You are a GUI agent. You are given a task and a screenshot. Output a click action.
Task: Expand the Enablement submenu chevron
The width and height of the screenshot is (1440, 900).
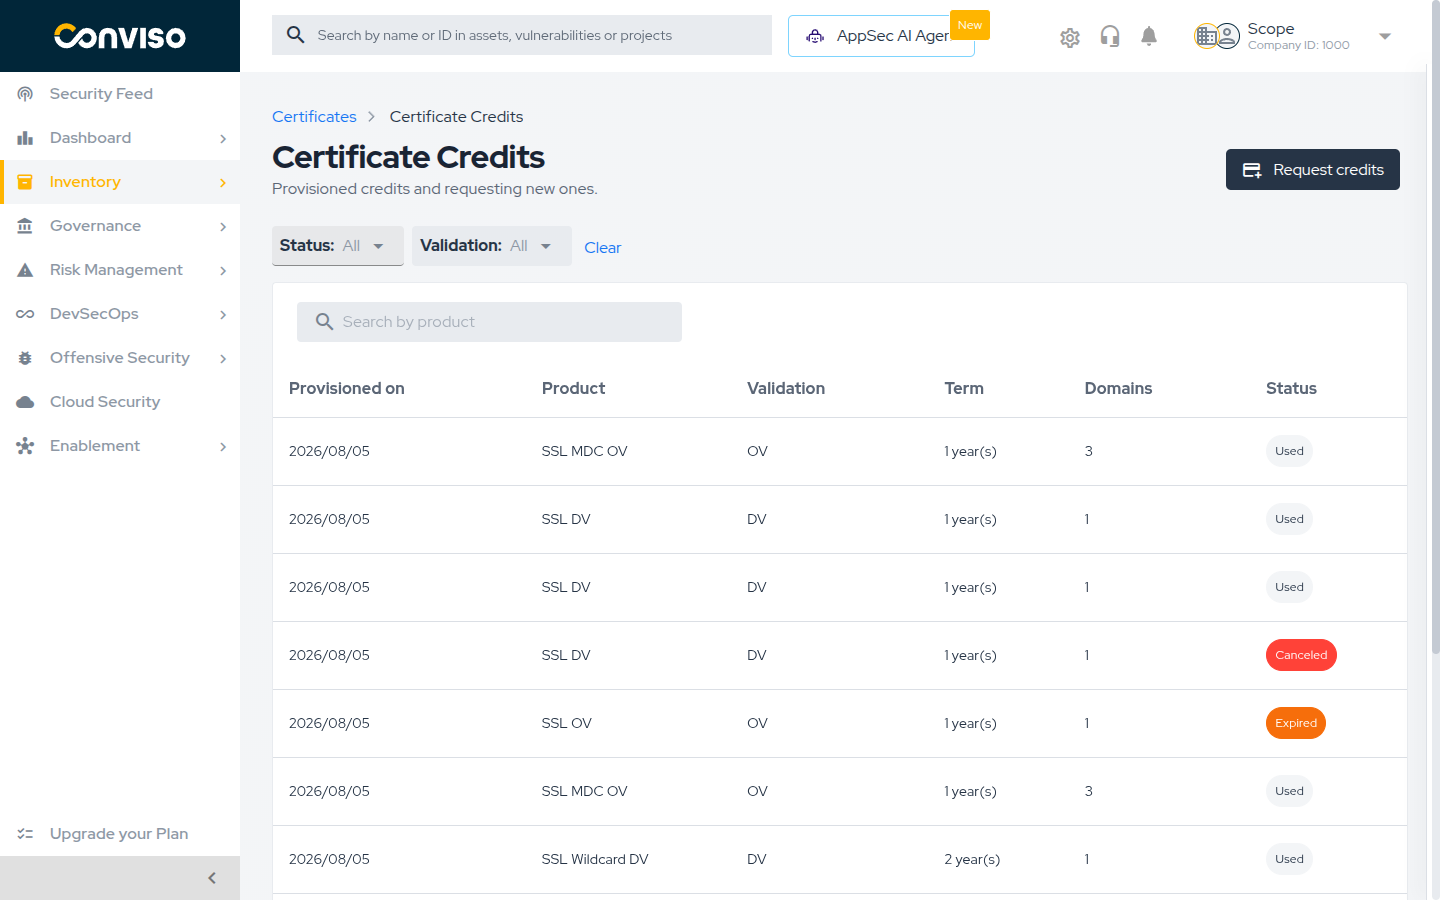click(x=223, y=447)
